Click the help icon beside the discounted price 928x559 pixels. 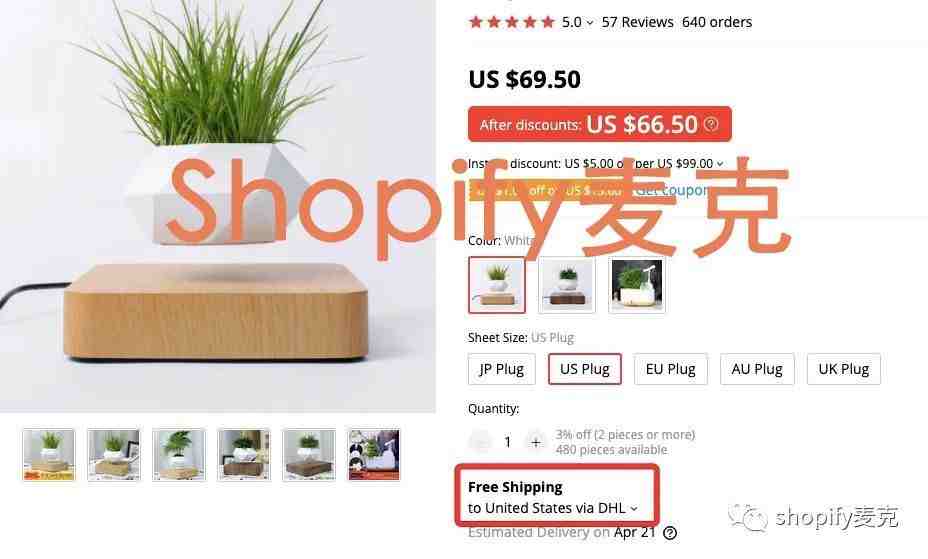[x=711, y=124]
